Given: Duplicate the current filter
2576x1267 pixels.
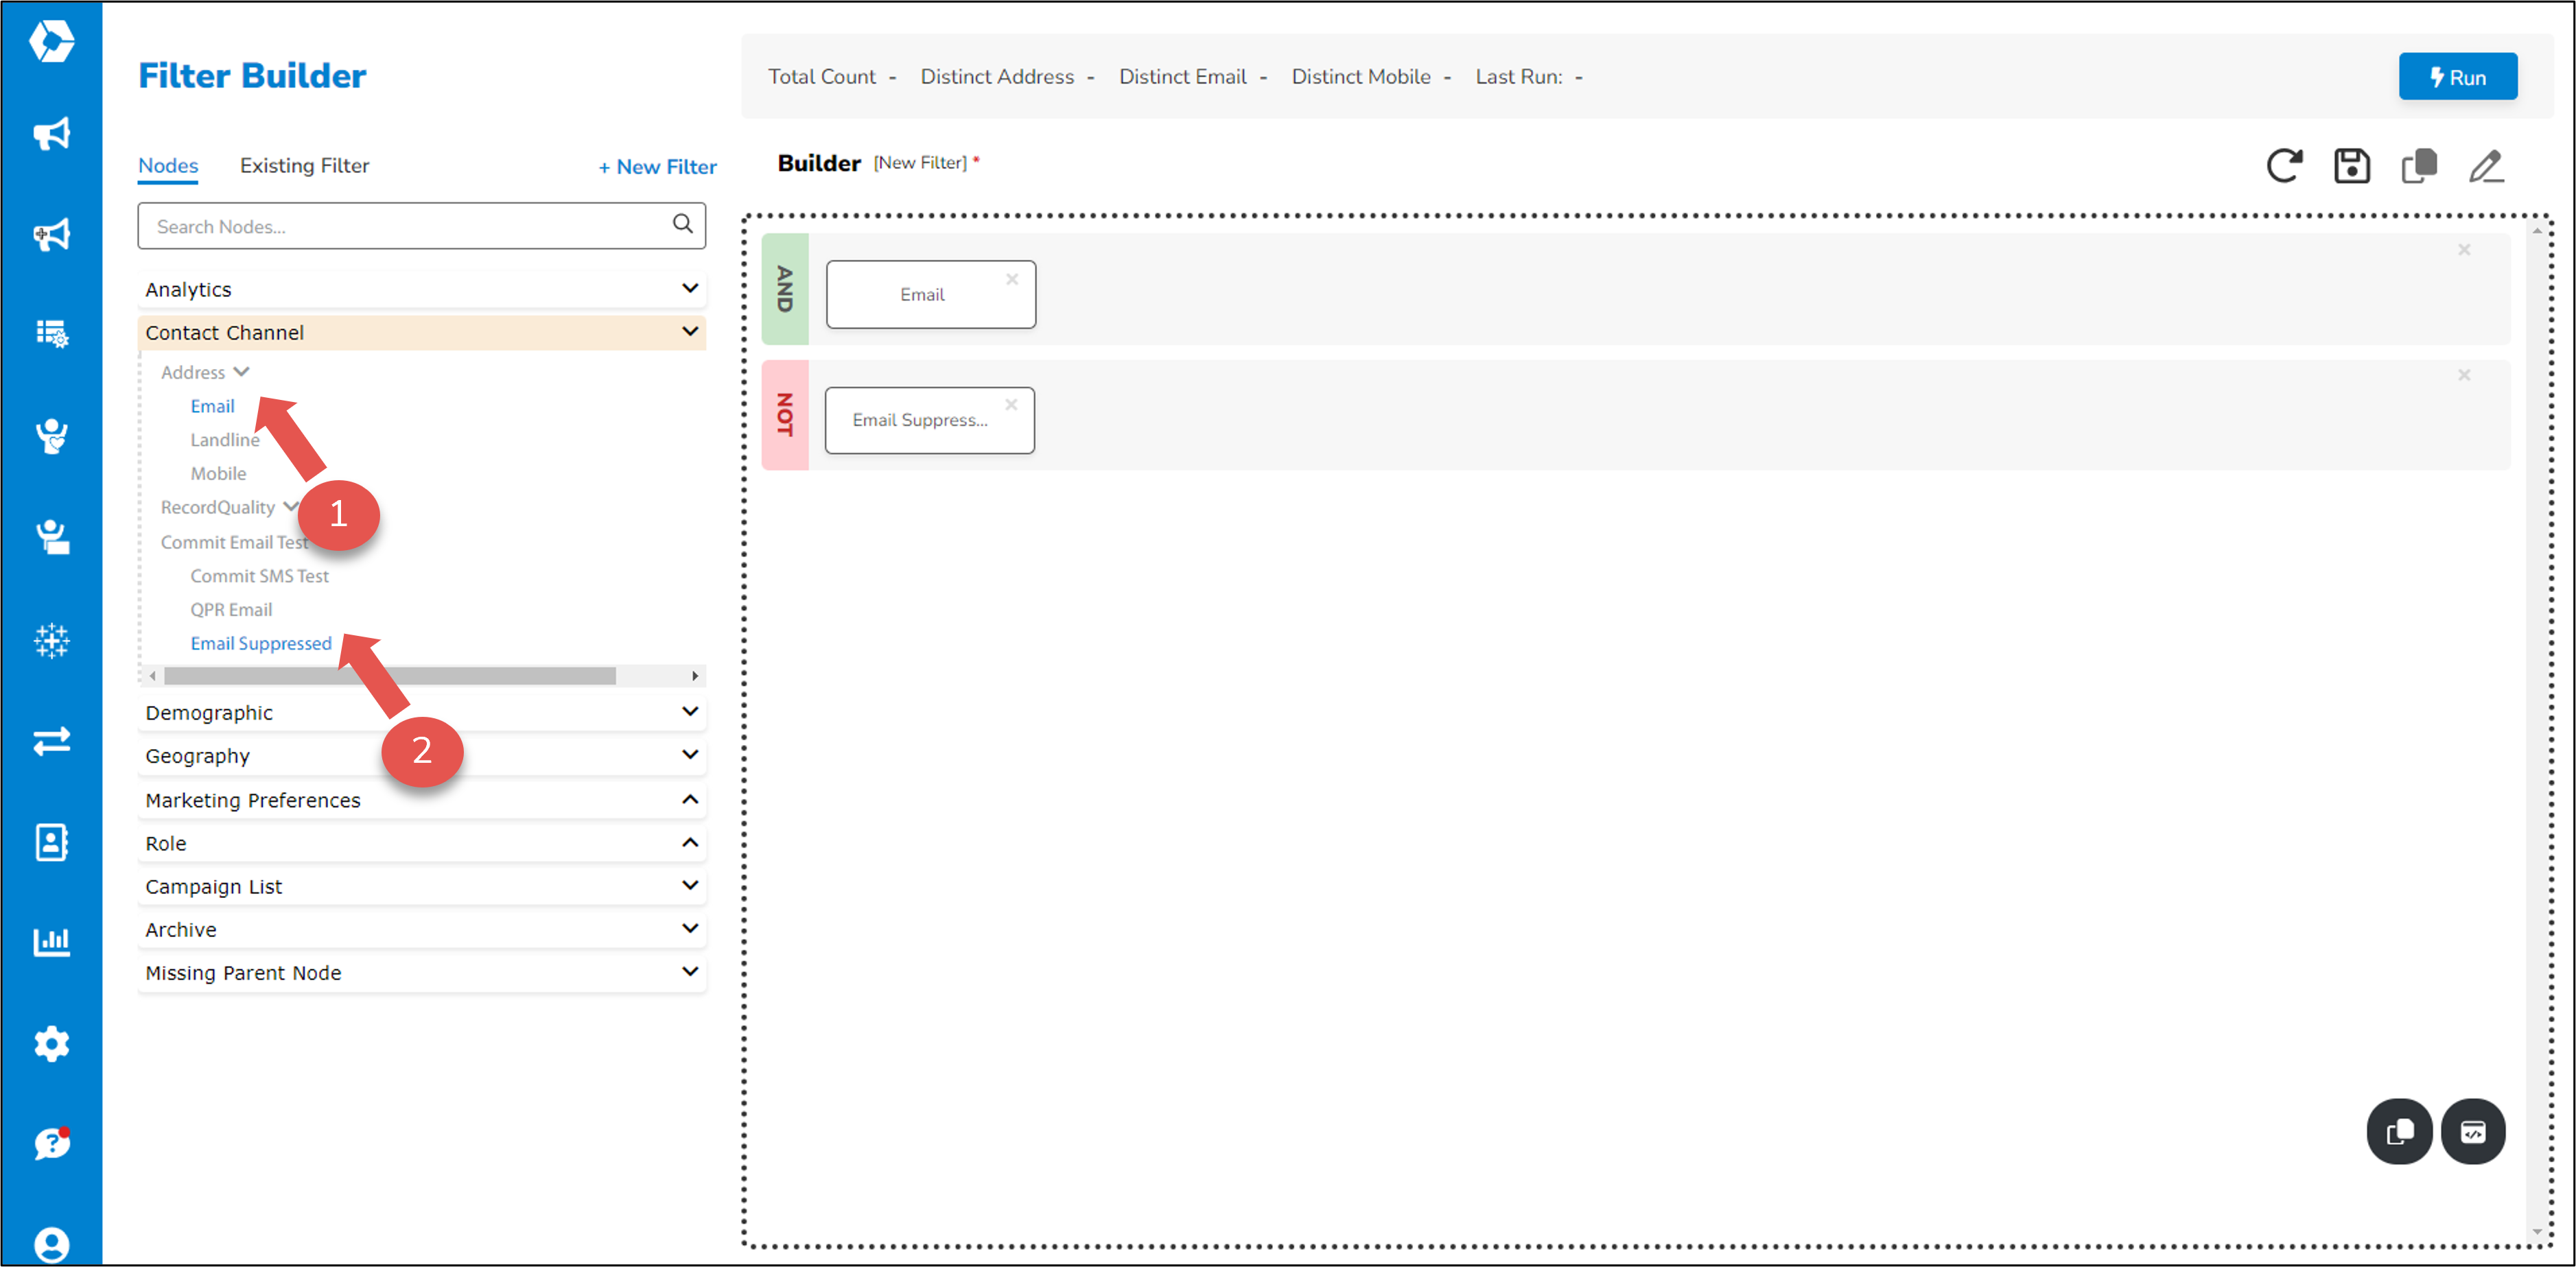Looking at the screenshot, I should [2420, 166].
